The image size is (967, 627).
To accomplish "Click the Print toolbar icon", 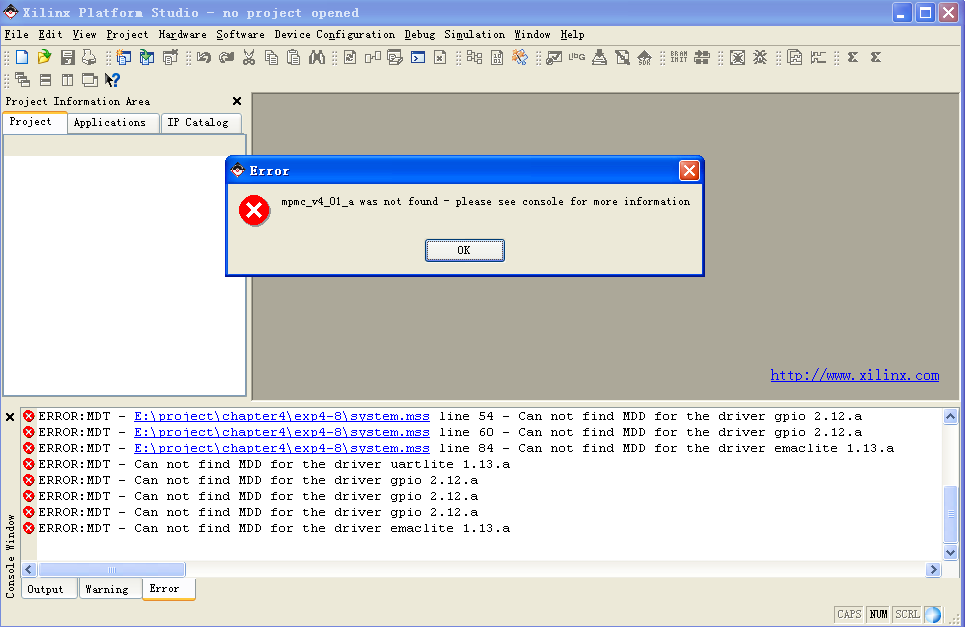I will [x=89, y=57].
